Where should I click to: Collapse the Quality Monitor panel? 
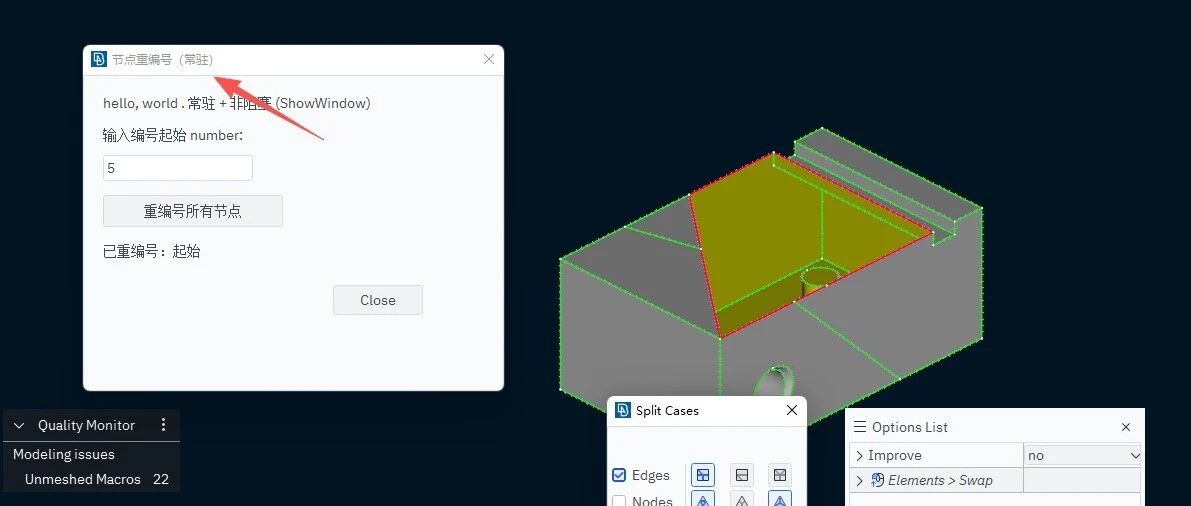point(20,425)
